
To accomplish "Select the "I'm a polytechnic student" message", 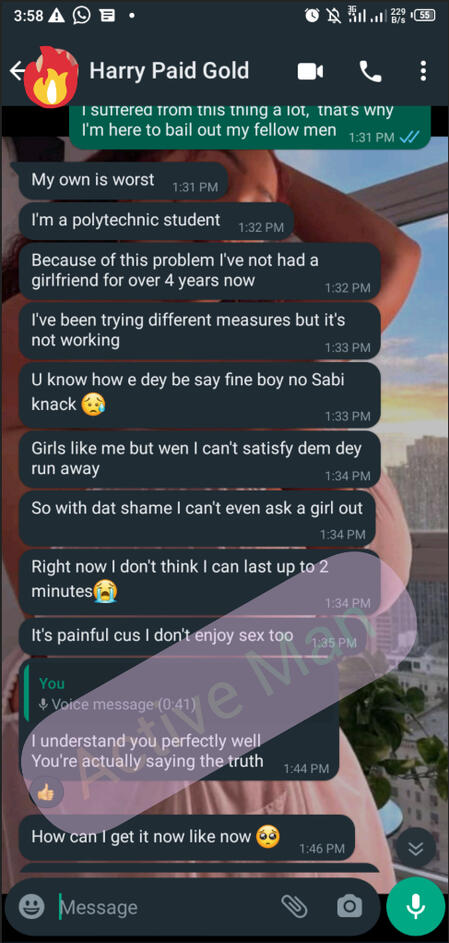I will coord(157,222).
